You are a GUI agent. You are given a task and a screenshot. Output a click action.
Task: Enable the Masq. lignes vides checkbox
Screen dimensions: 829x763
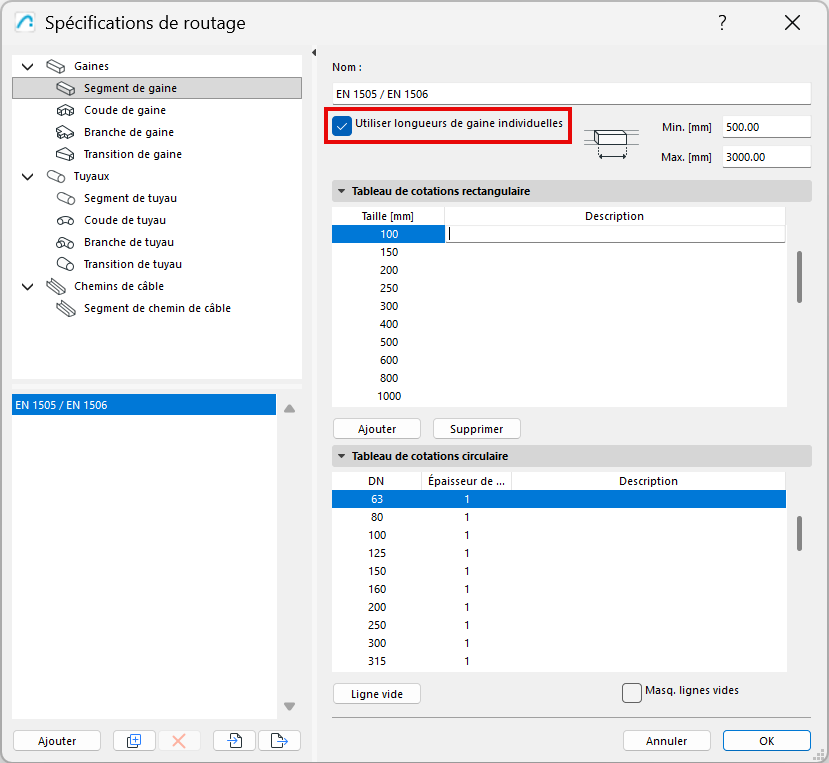click(631, 692)
